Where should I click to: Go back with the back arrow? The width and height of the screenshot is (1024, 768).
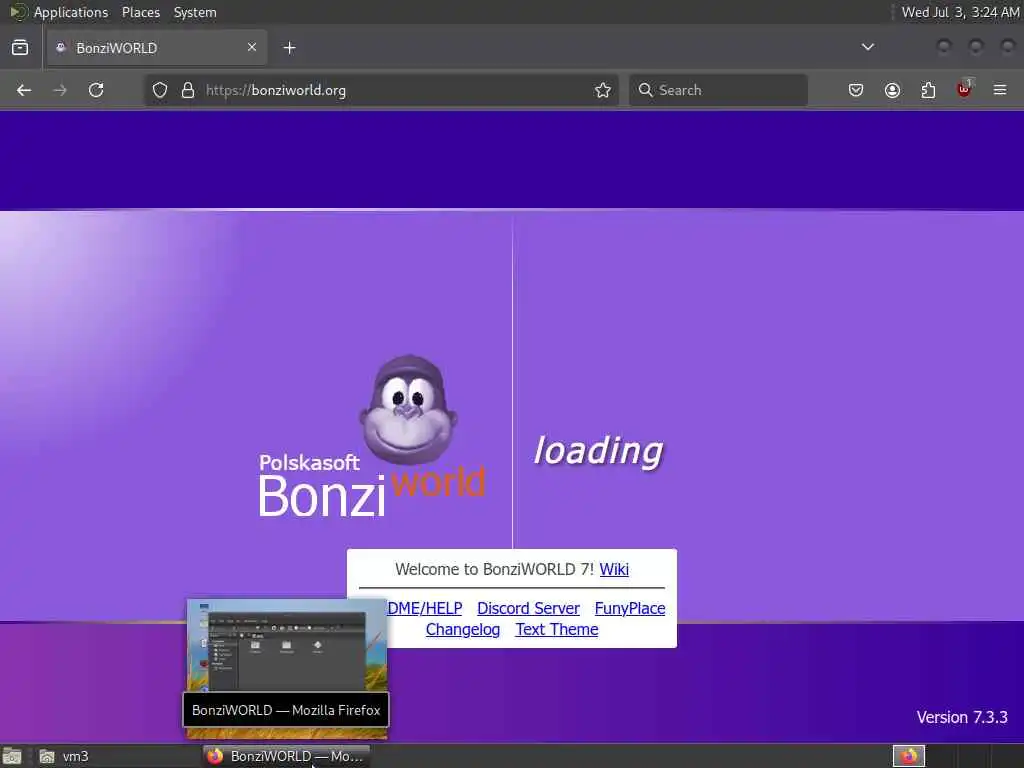coord(24,90)
